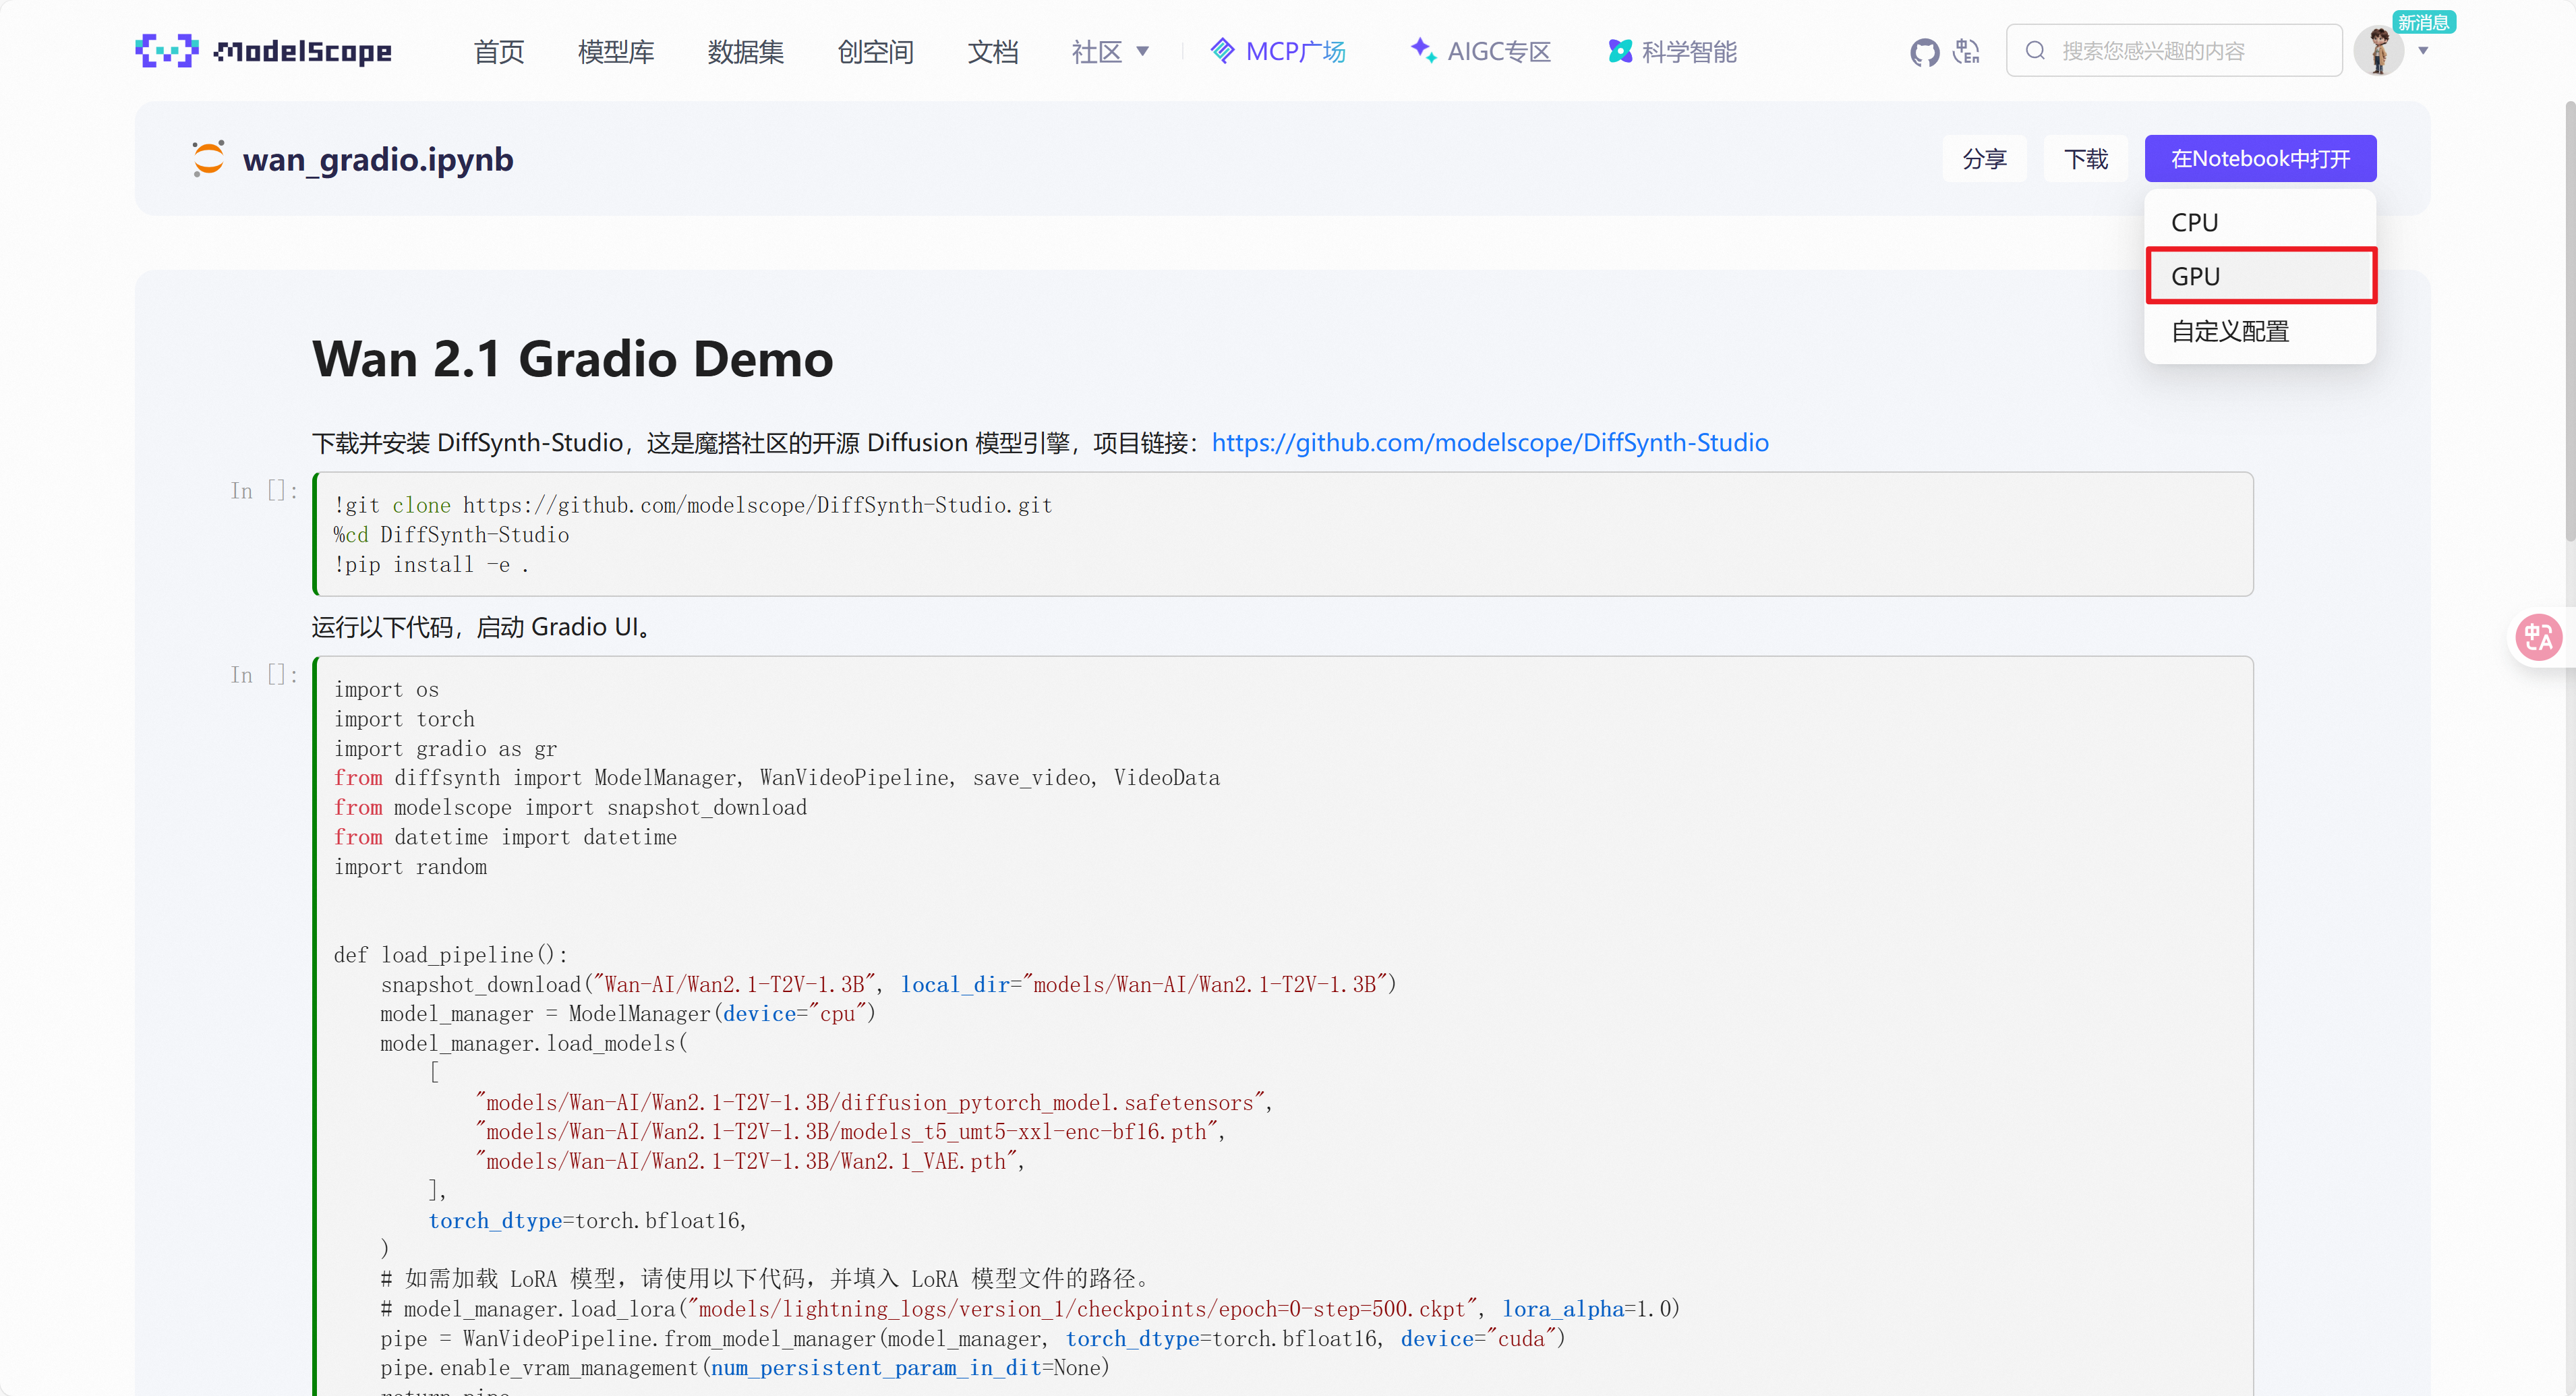Image resolution: width=2576 pixels, height=1396 pixels.
Task: Toggle the 在Notebook中打开 dropdown button
Action: tap(2259, 159)
